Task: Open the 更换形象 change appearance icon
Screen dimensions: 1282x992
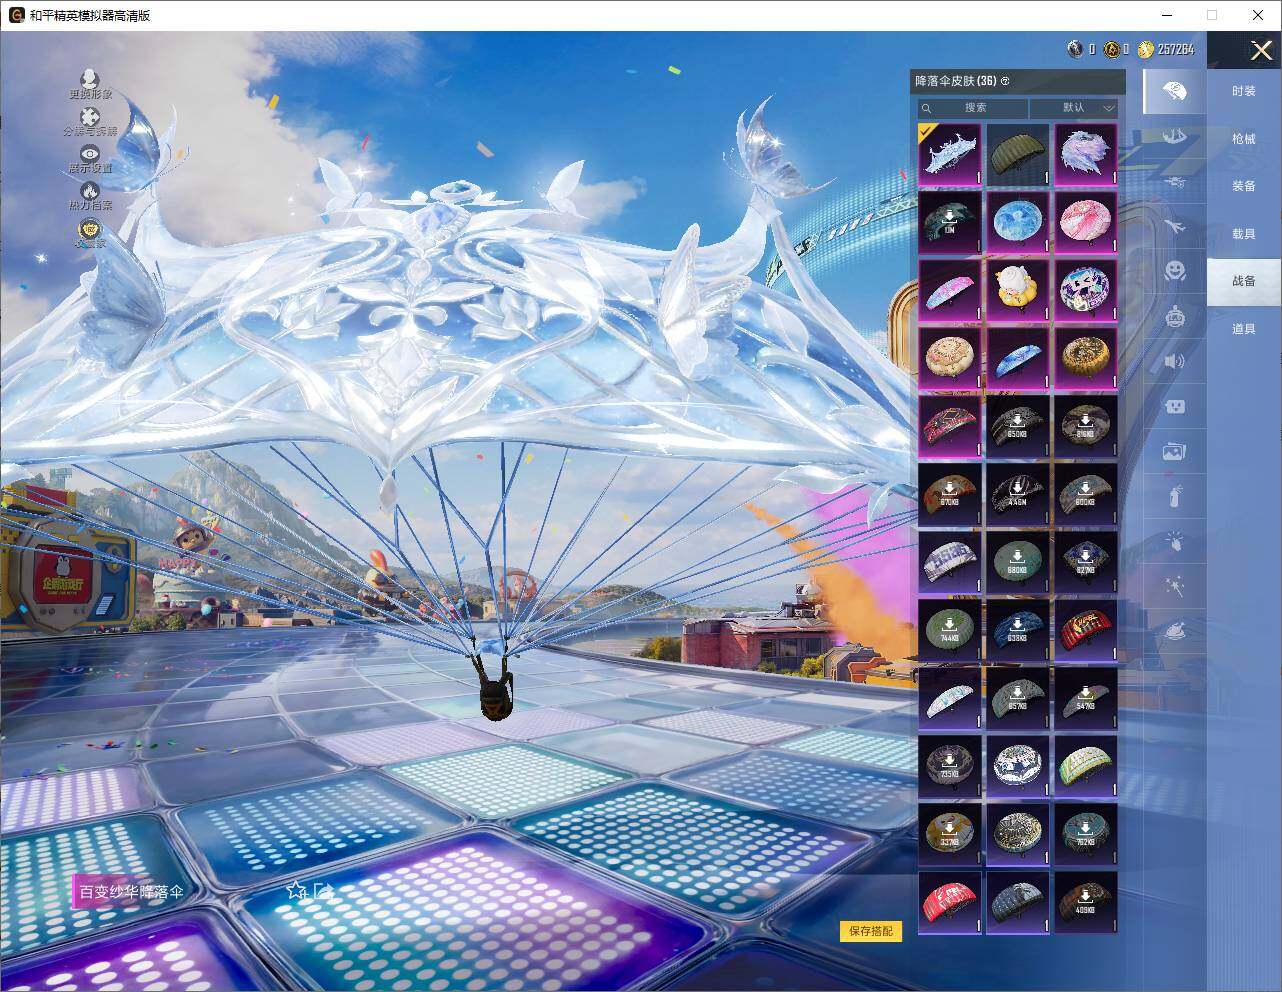Action: (x=90, y=79)
